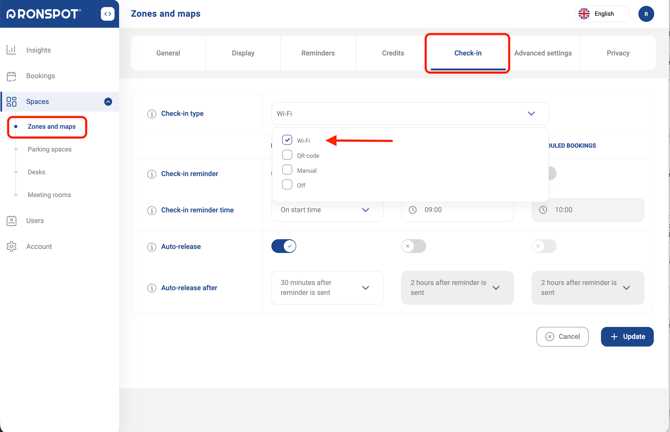
Task: Check the QR code checkbox
Action: [x=287, y=155]
